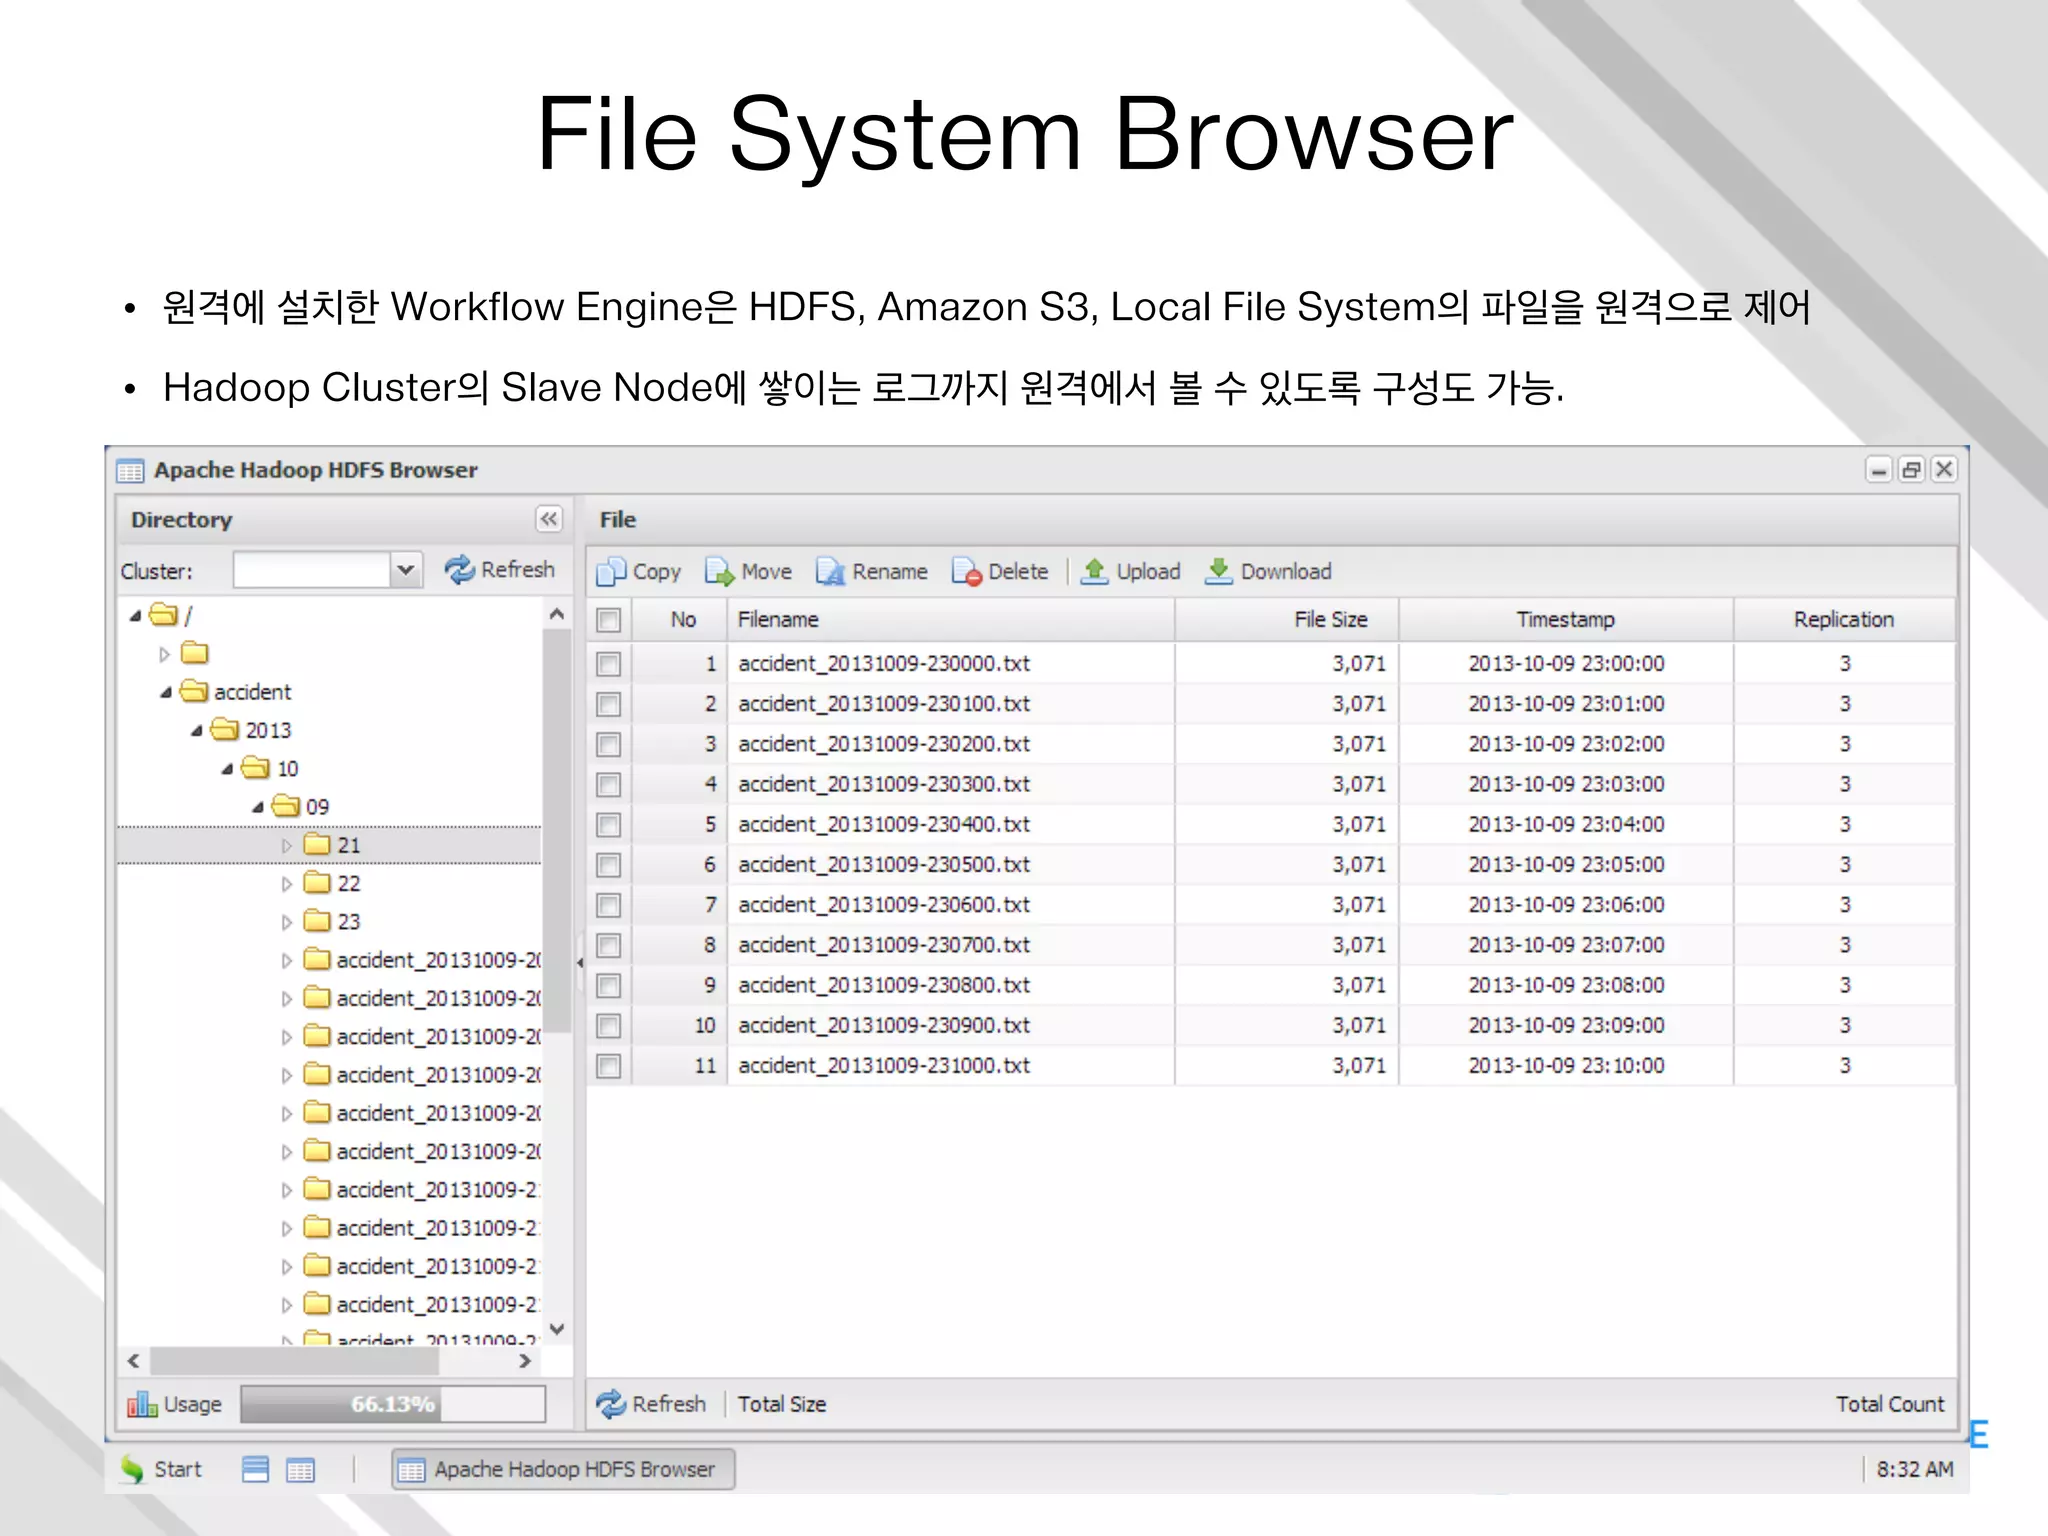Check row 5 accident_20131009-230400.txt

pyautogui.click(x=608, y=825)
